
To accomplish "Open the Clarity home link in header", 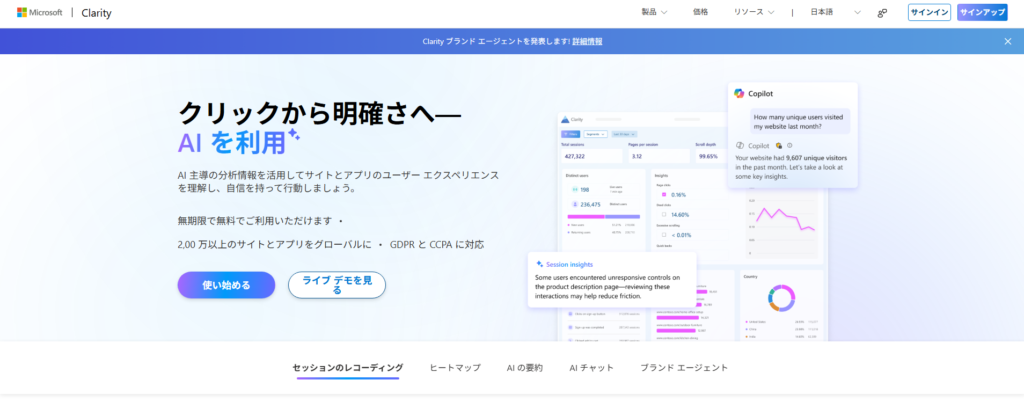I will 96,13.
